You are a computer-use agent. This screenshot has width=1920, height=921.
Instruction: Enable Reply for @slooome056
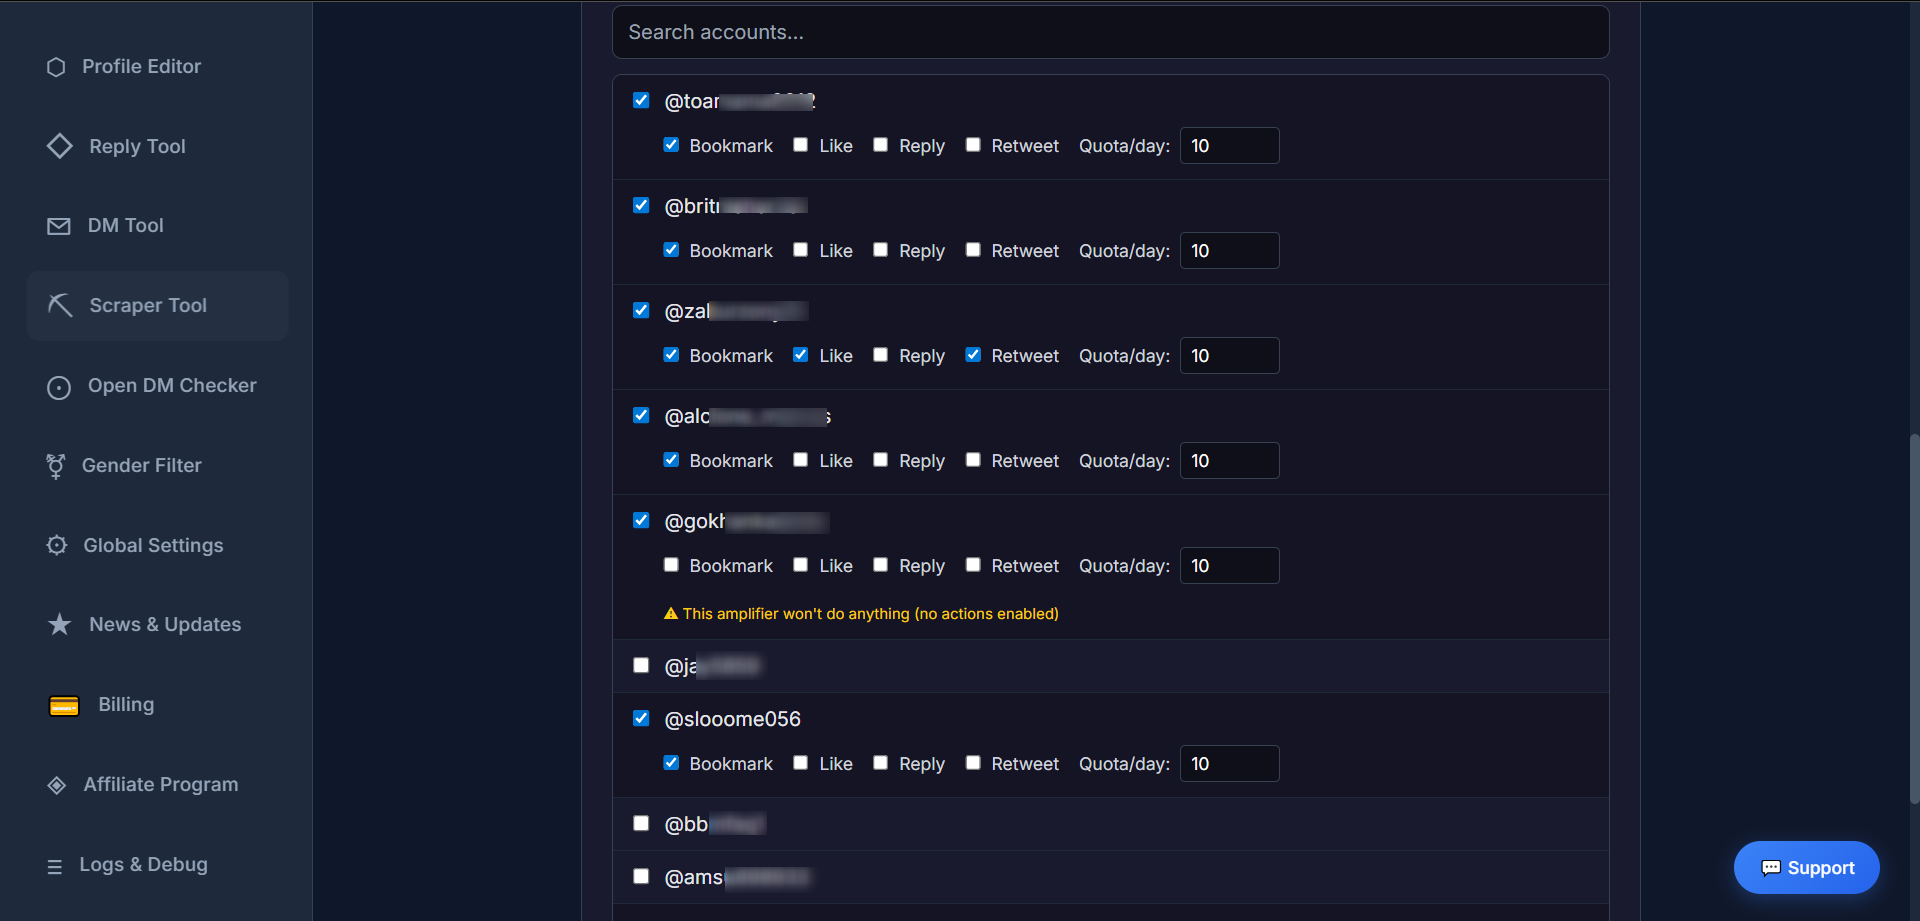pos(880,763)
